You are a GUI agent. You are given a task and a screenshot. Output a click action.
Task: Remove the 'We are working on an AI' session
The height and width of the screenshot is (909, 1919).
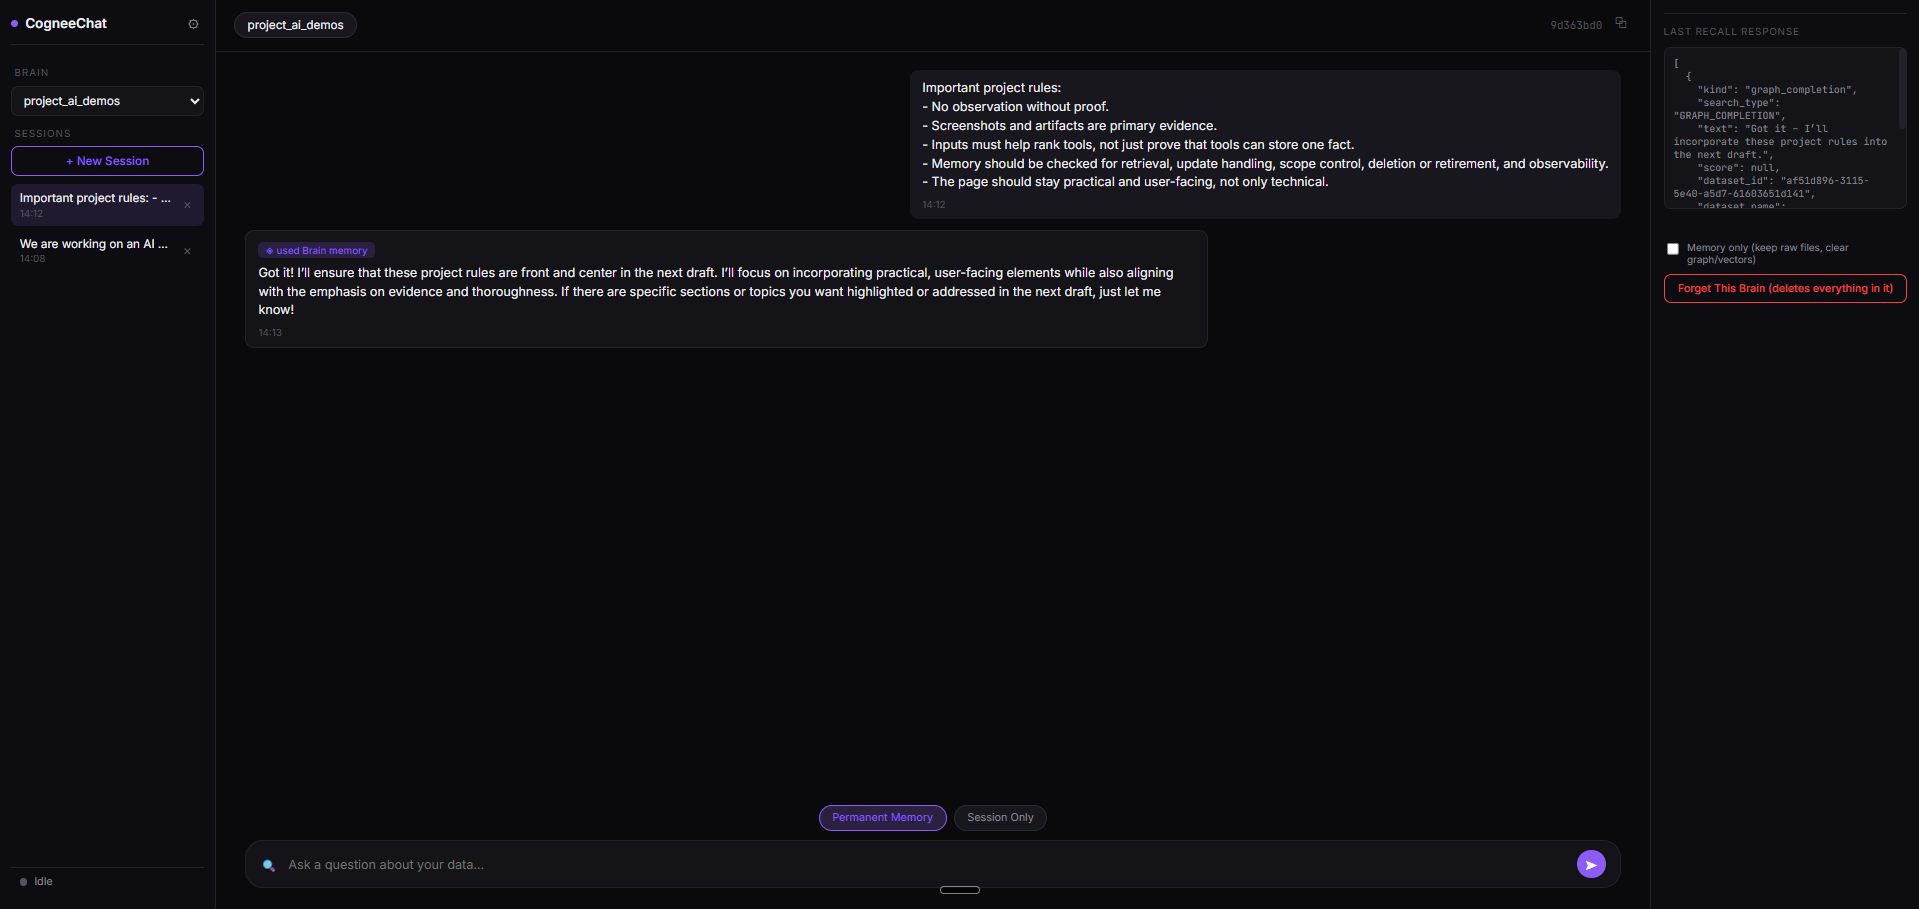coord(187,251)
